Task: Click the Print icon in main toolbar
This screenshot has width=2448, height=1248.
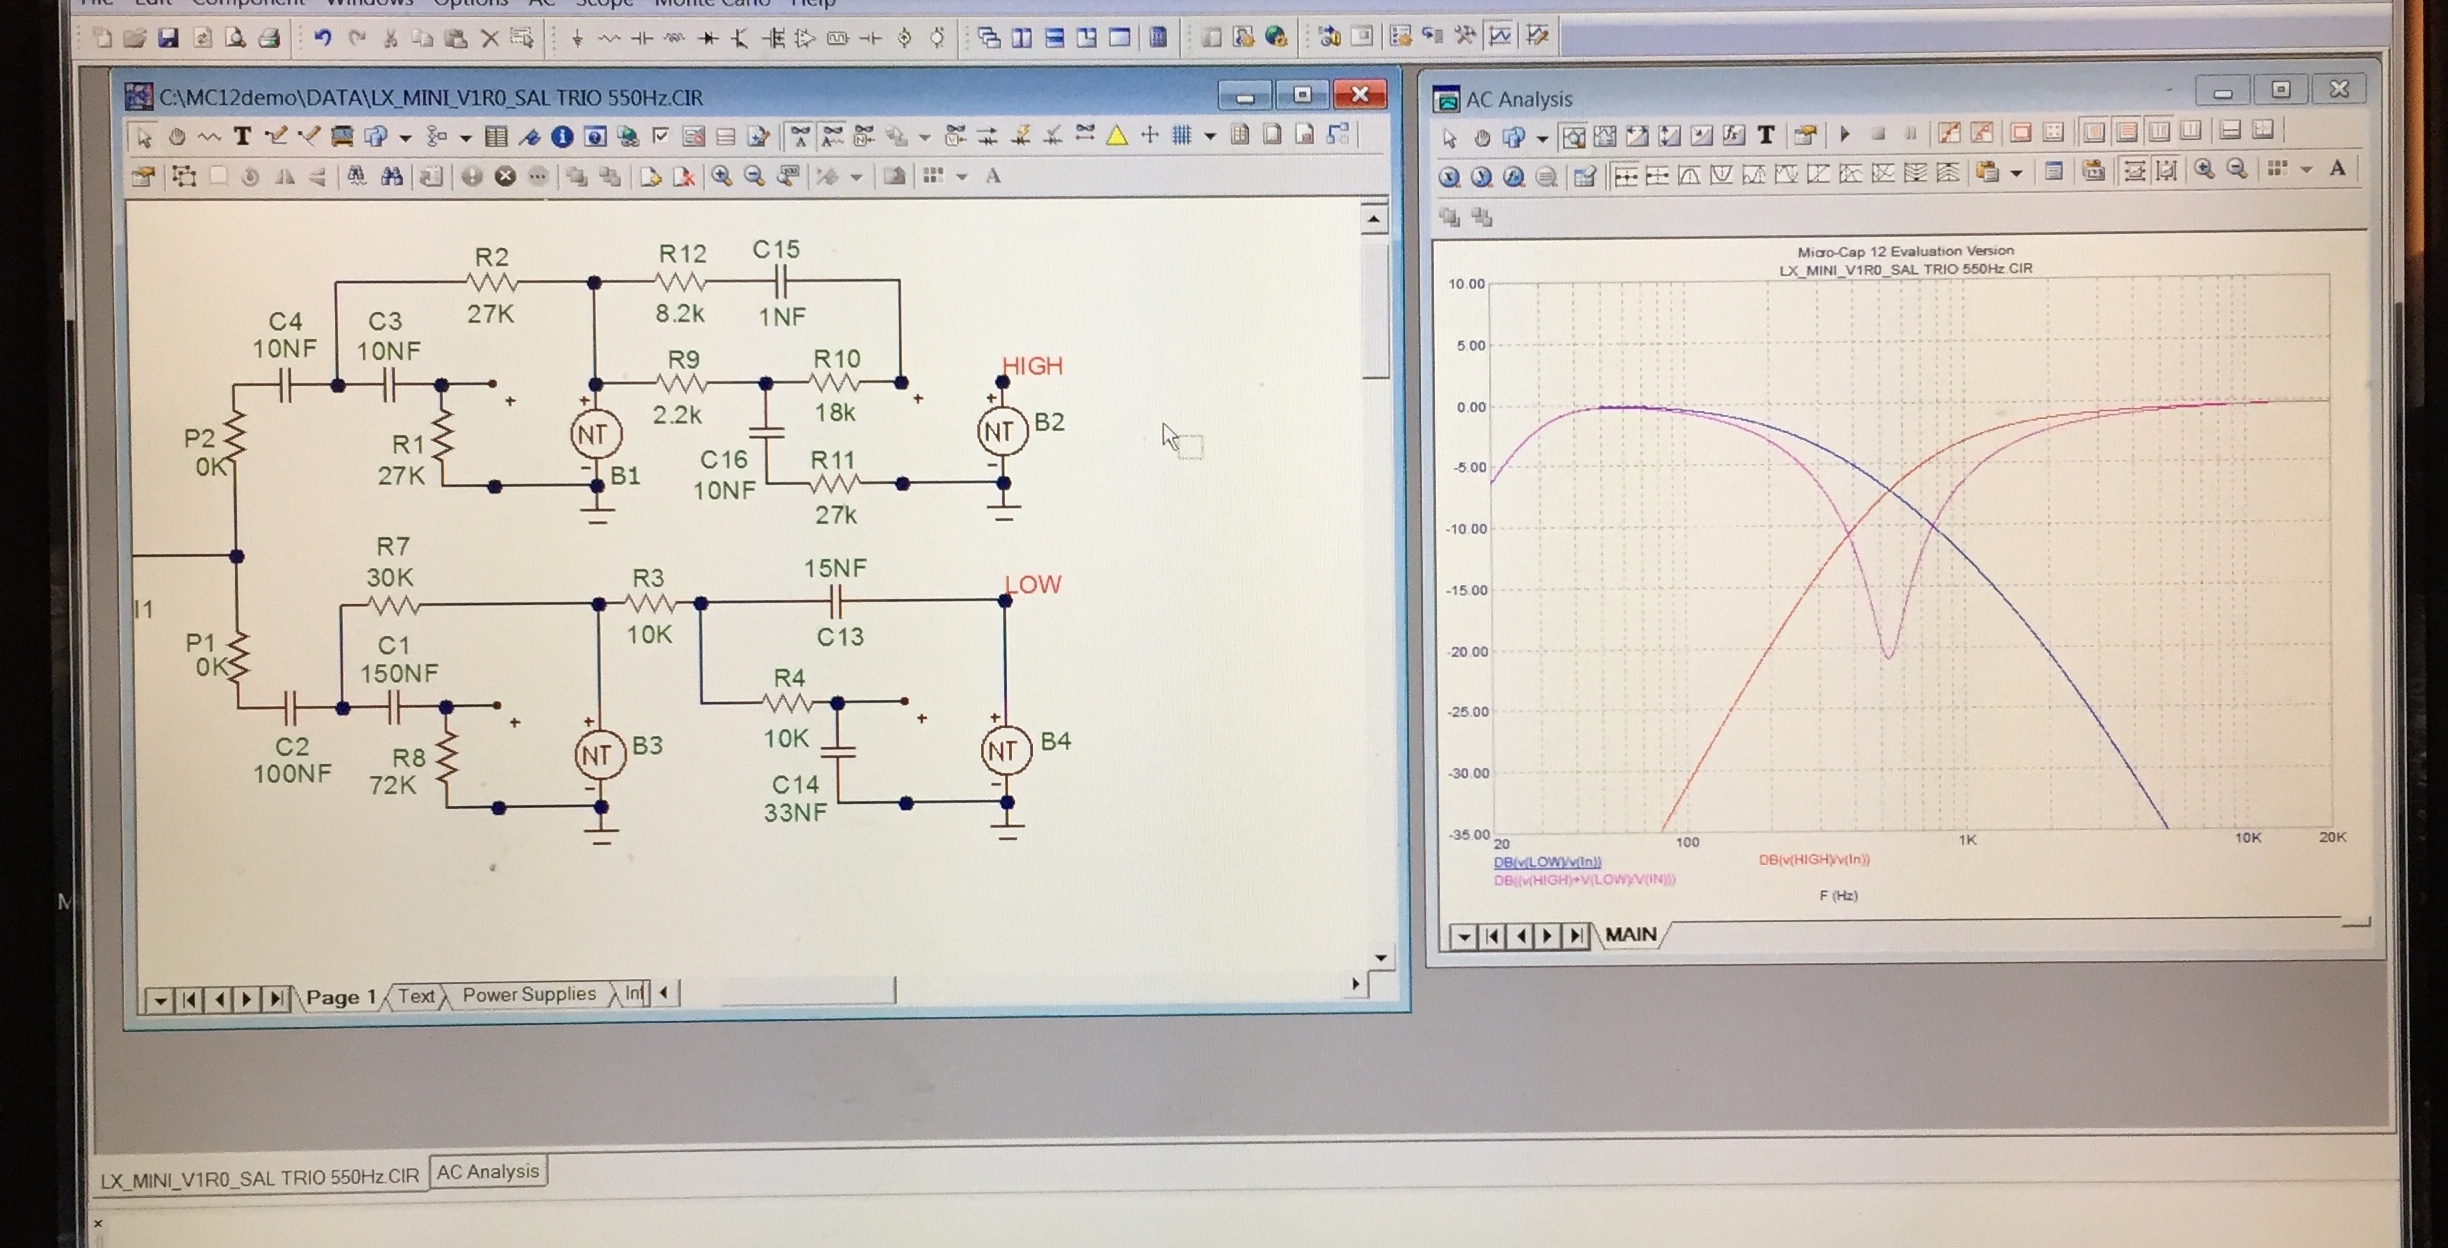Action: (x=268, y=38)
